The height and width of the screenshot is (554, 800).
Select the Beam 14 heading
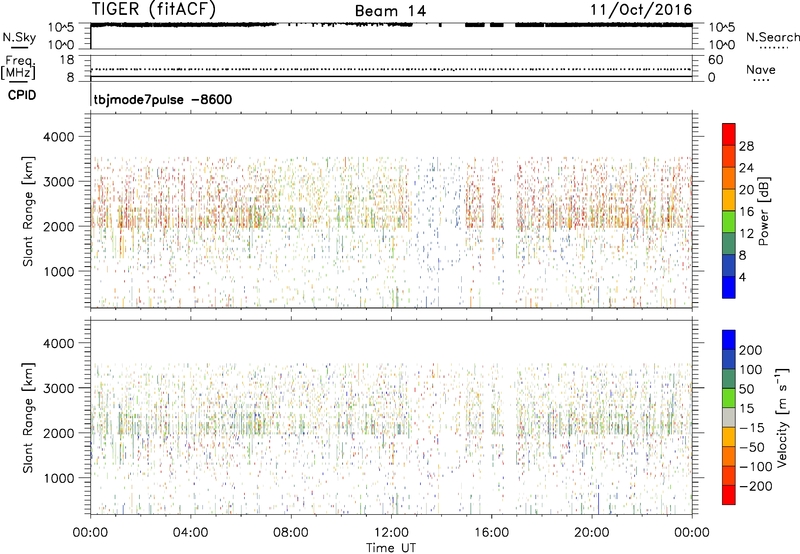[390, 11]
